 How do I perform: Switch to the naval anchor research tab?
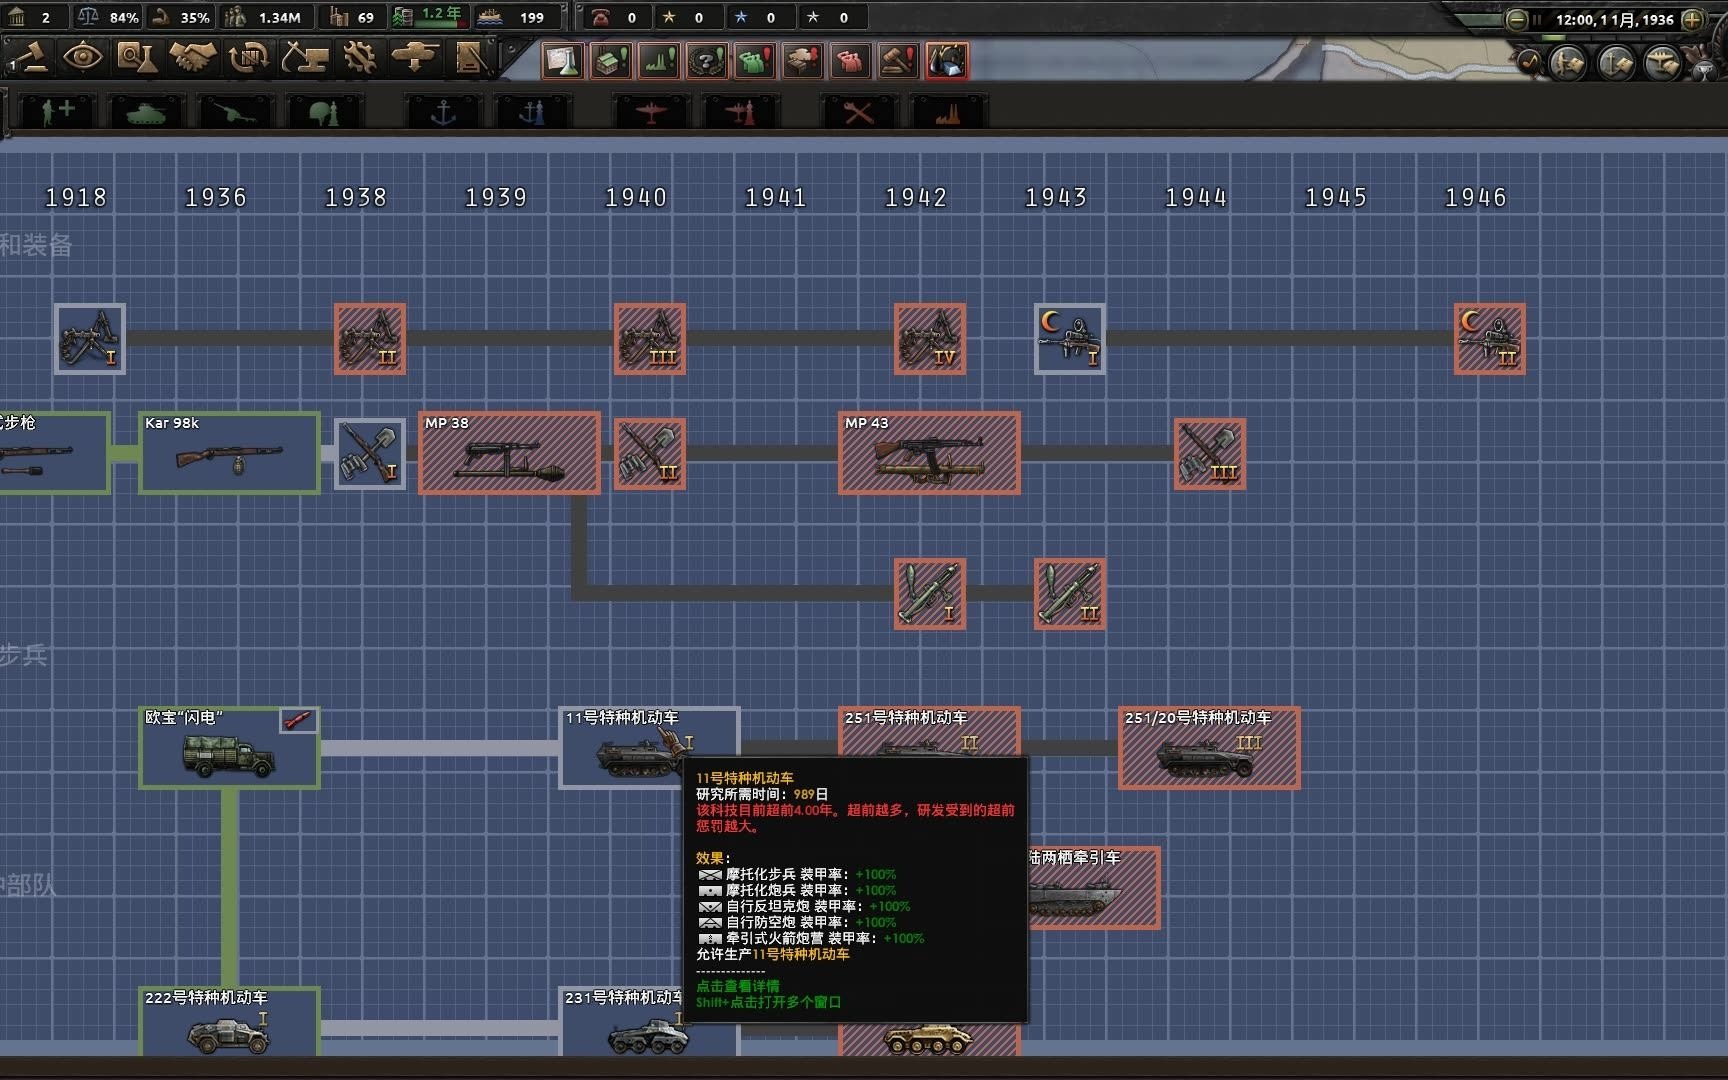[443, 111]
